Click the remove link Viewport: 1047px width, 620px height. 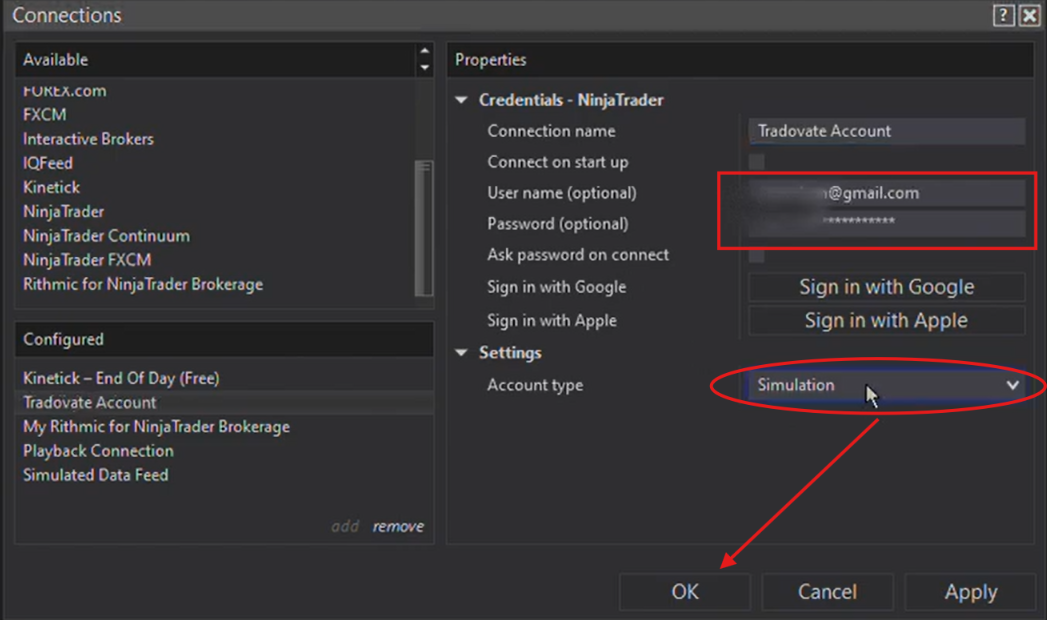(x=398, y=527)
